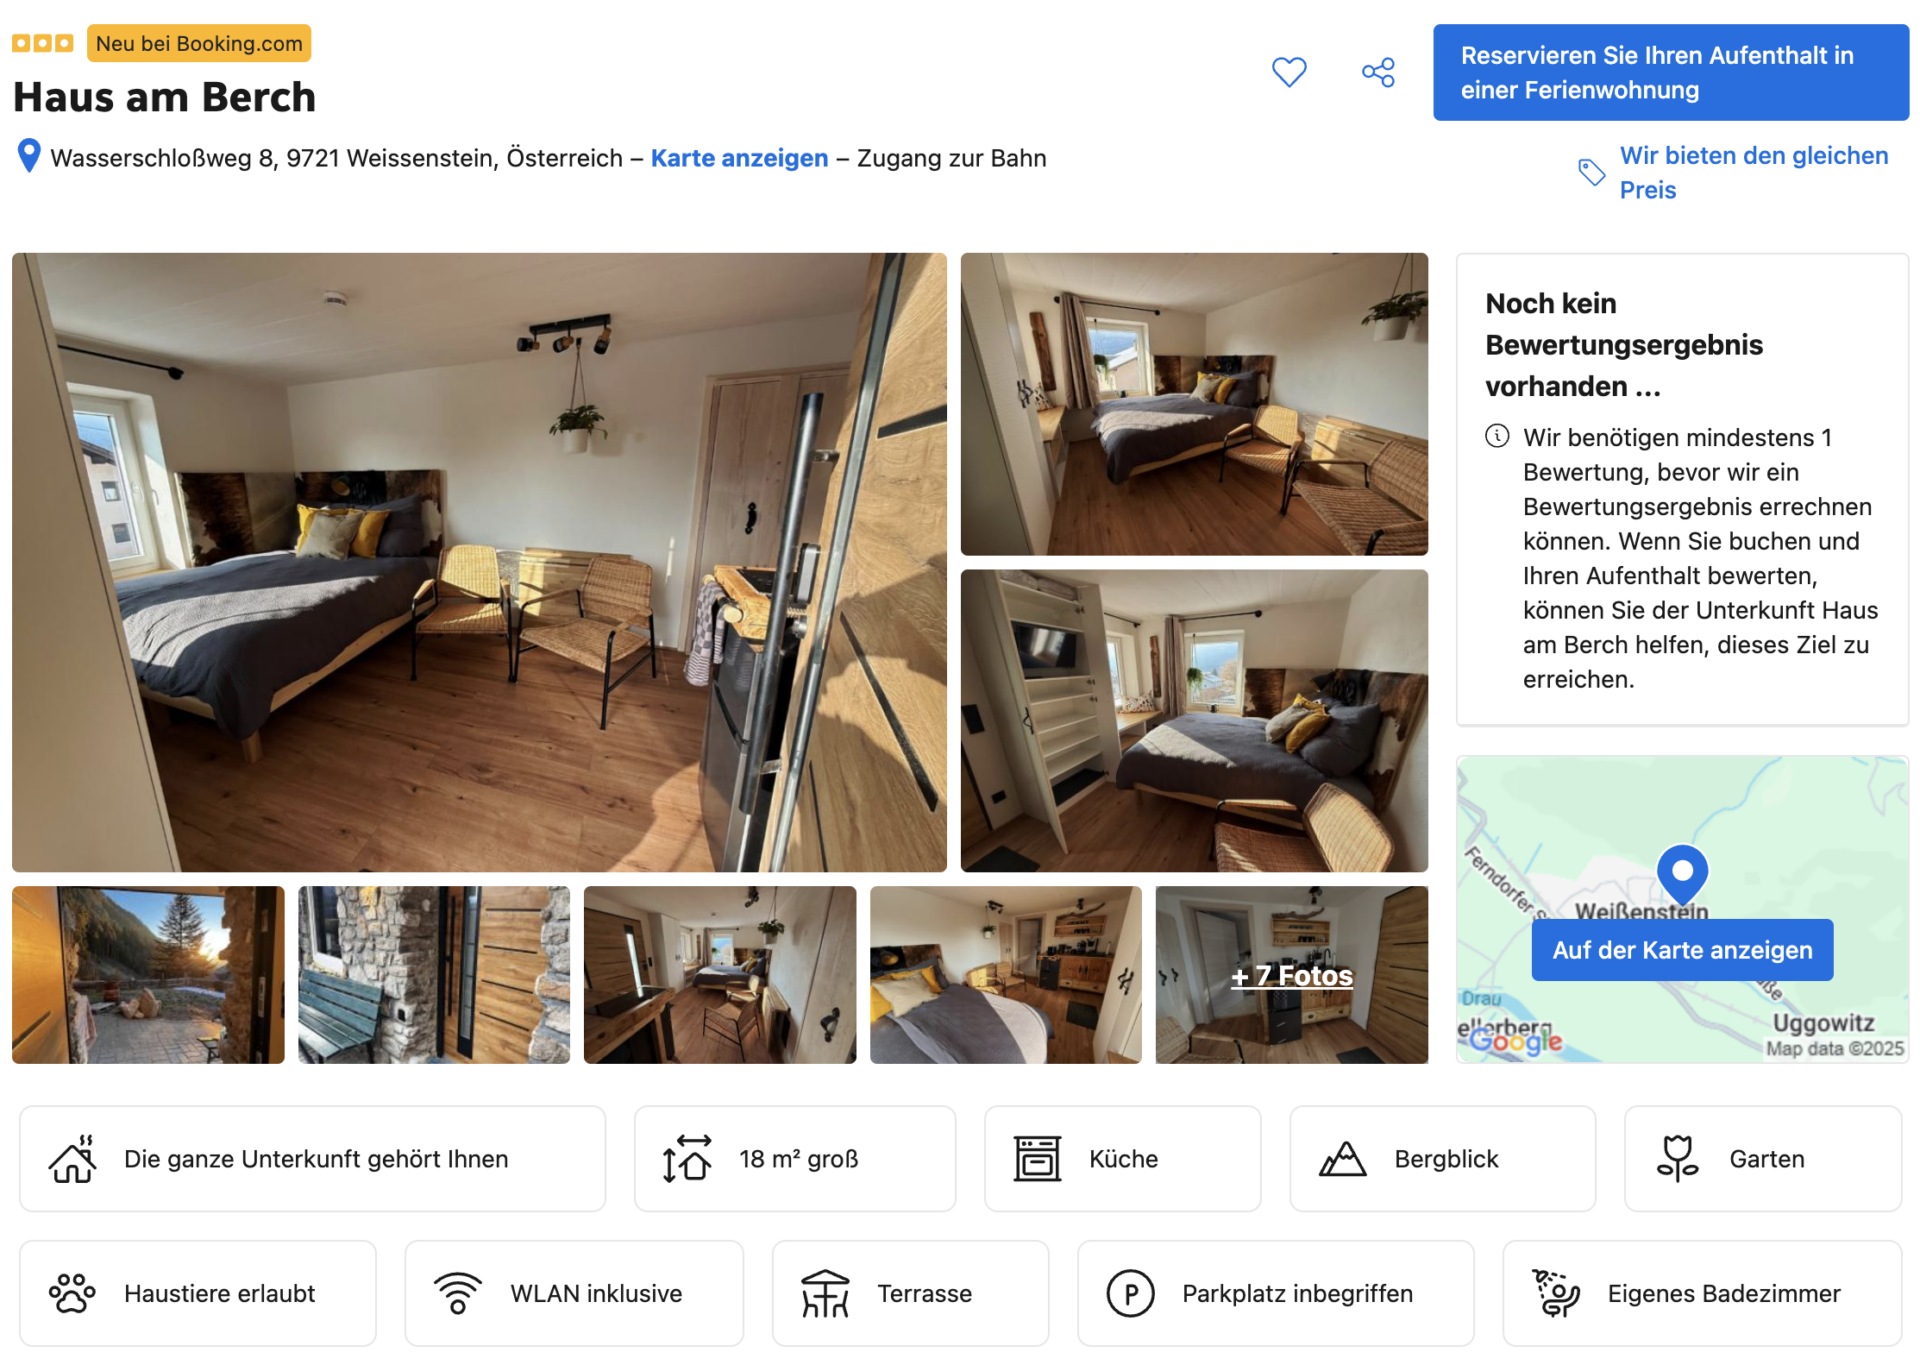Screen dimensions: 1920x1365
Task: Click the share icon
Action: pyautogui.click(x=1378, y=72)
